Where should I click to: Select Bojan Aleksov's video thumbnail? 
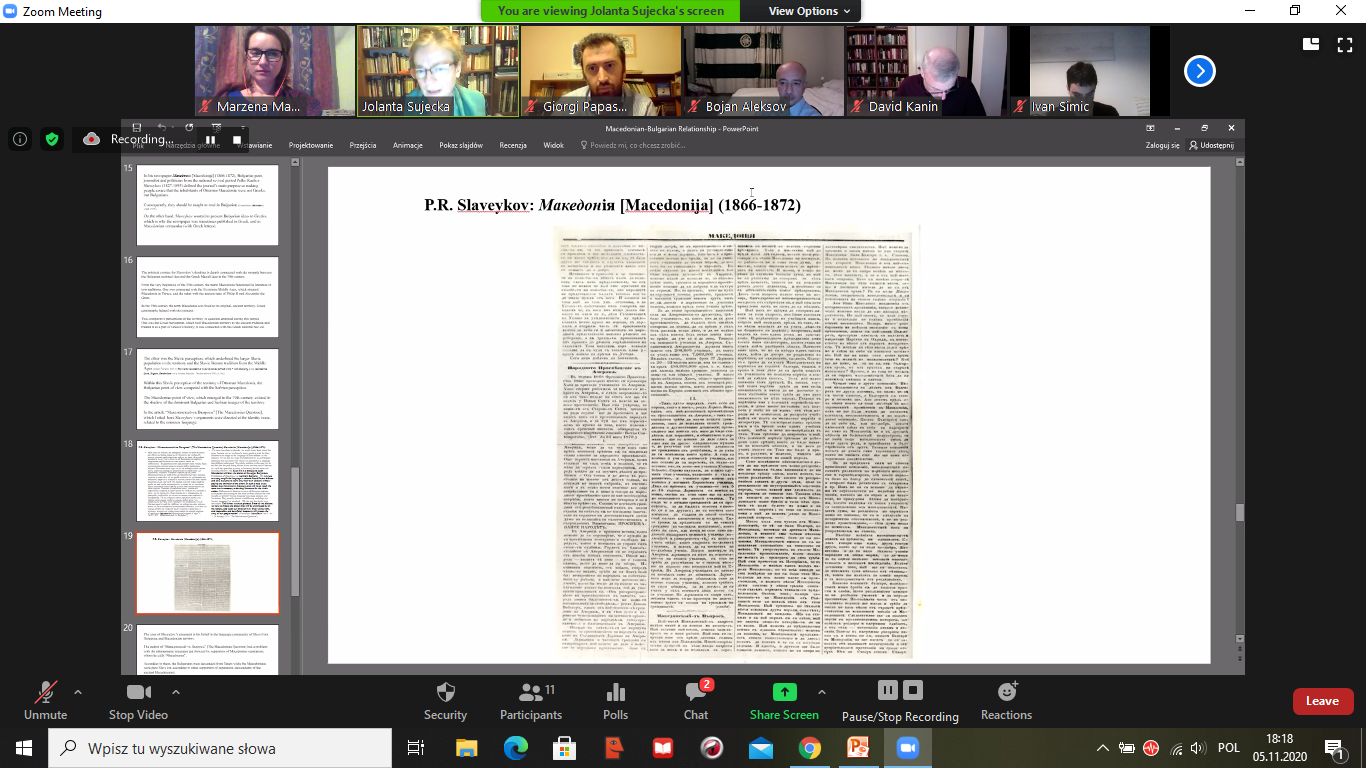tap(764, 71)
